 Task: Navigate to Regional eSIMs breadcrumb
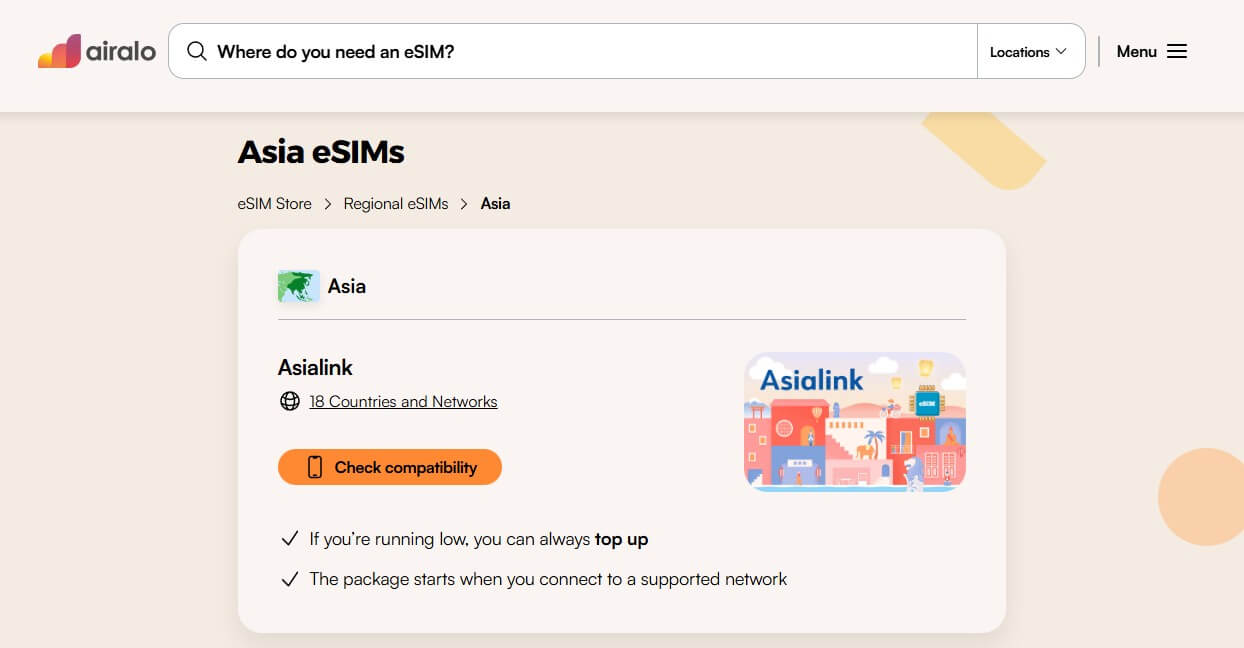(x=396, y=203)
